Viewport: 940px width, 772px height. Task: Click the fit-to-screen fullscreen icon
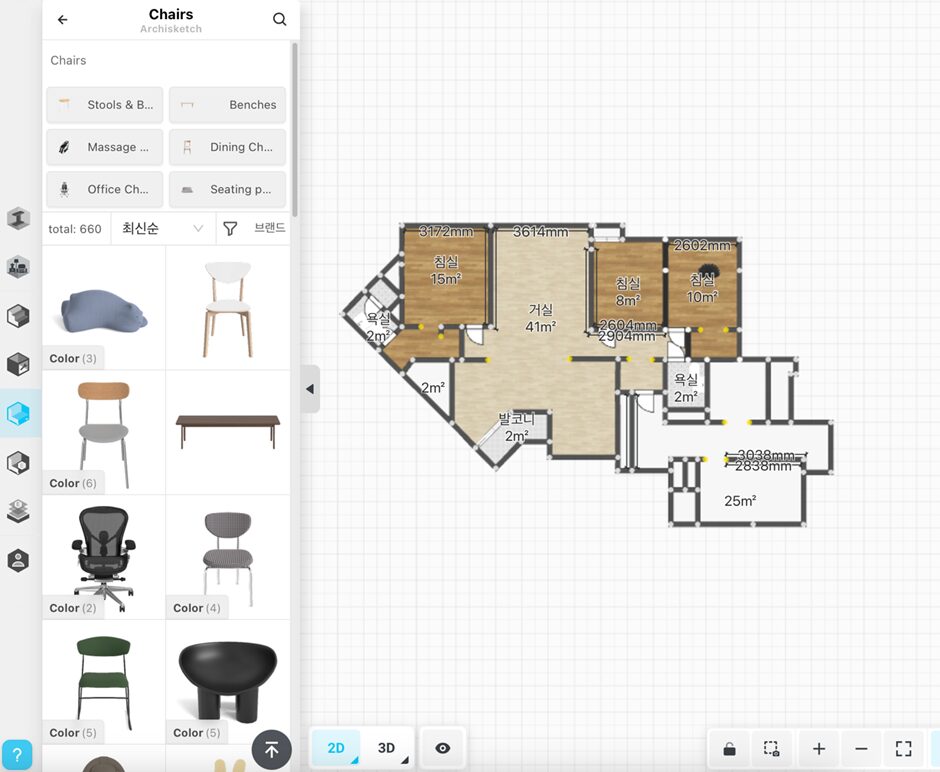click(x=903, y=749)
